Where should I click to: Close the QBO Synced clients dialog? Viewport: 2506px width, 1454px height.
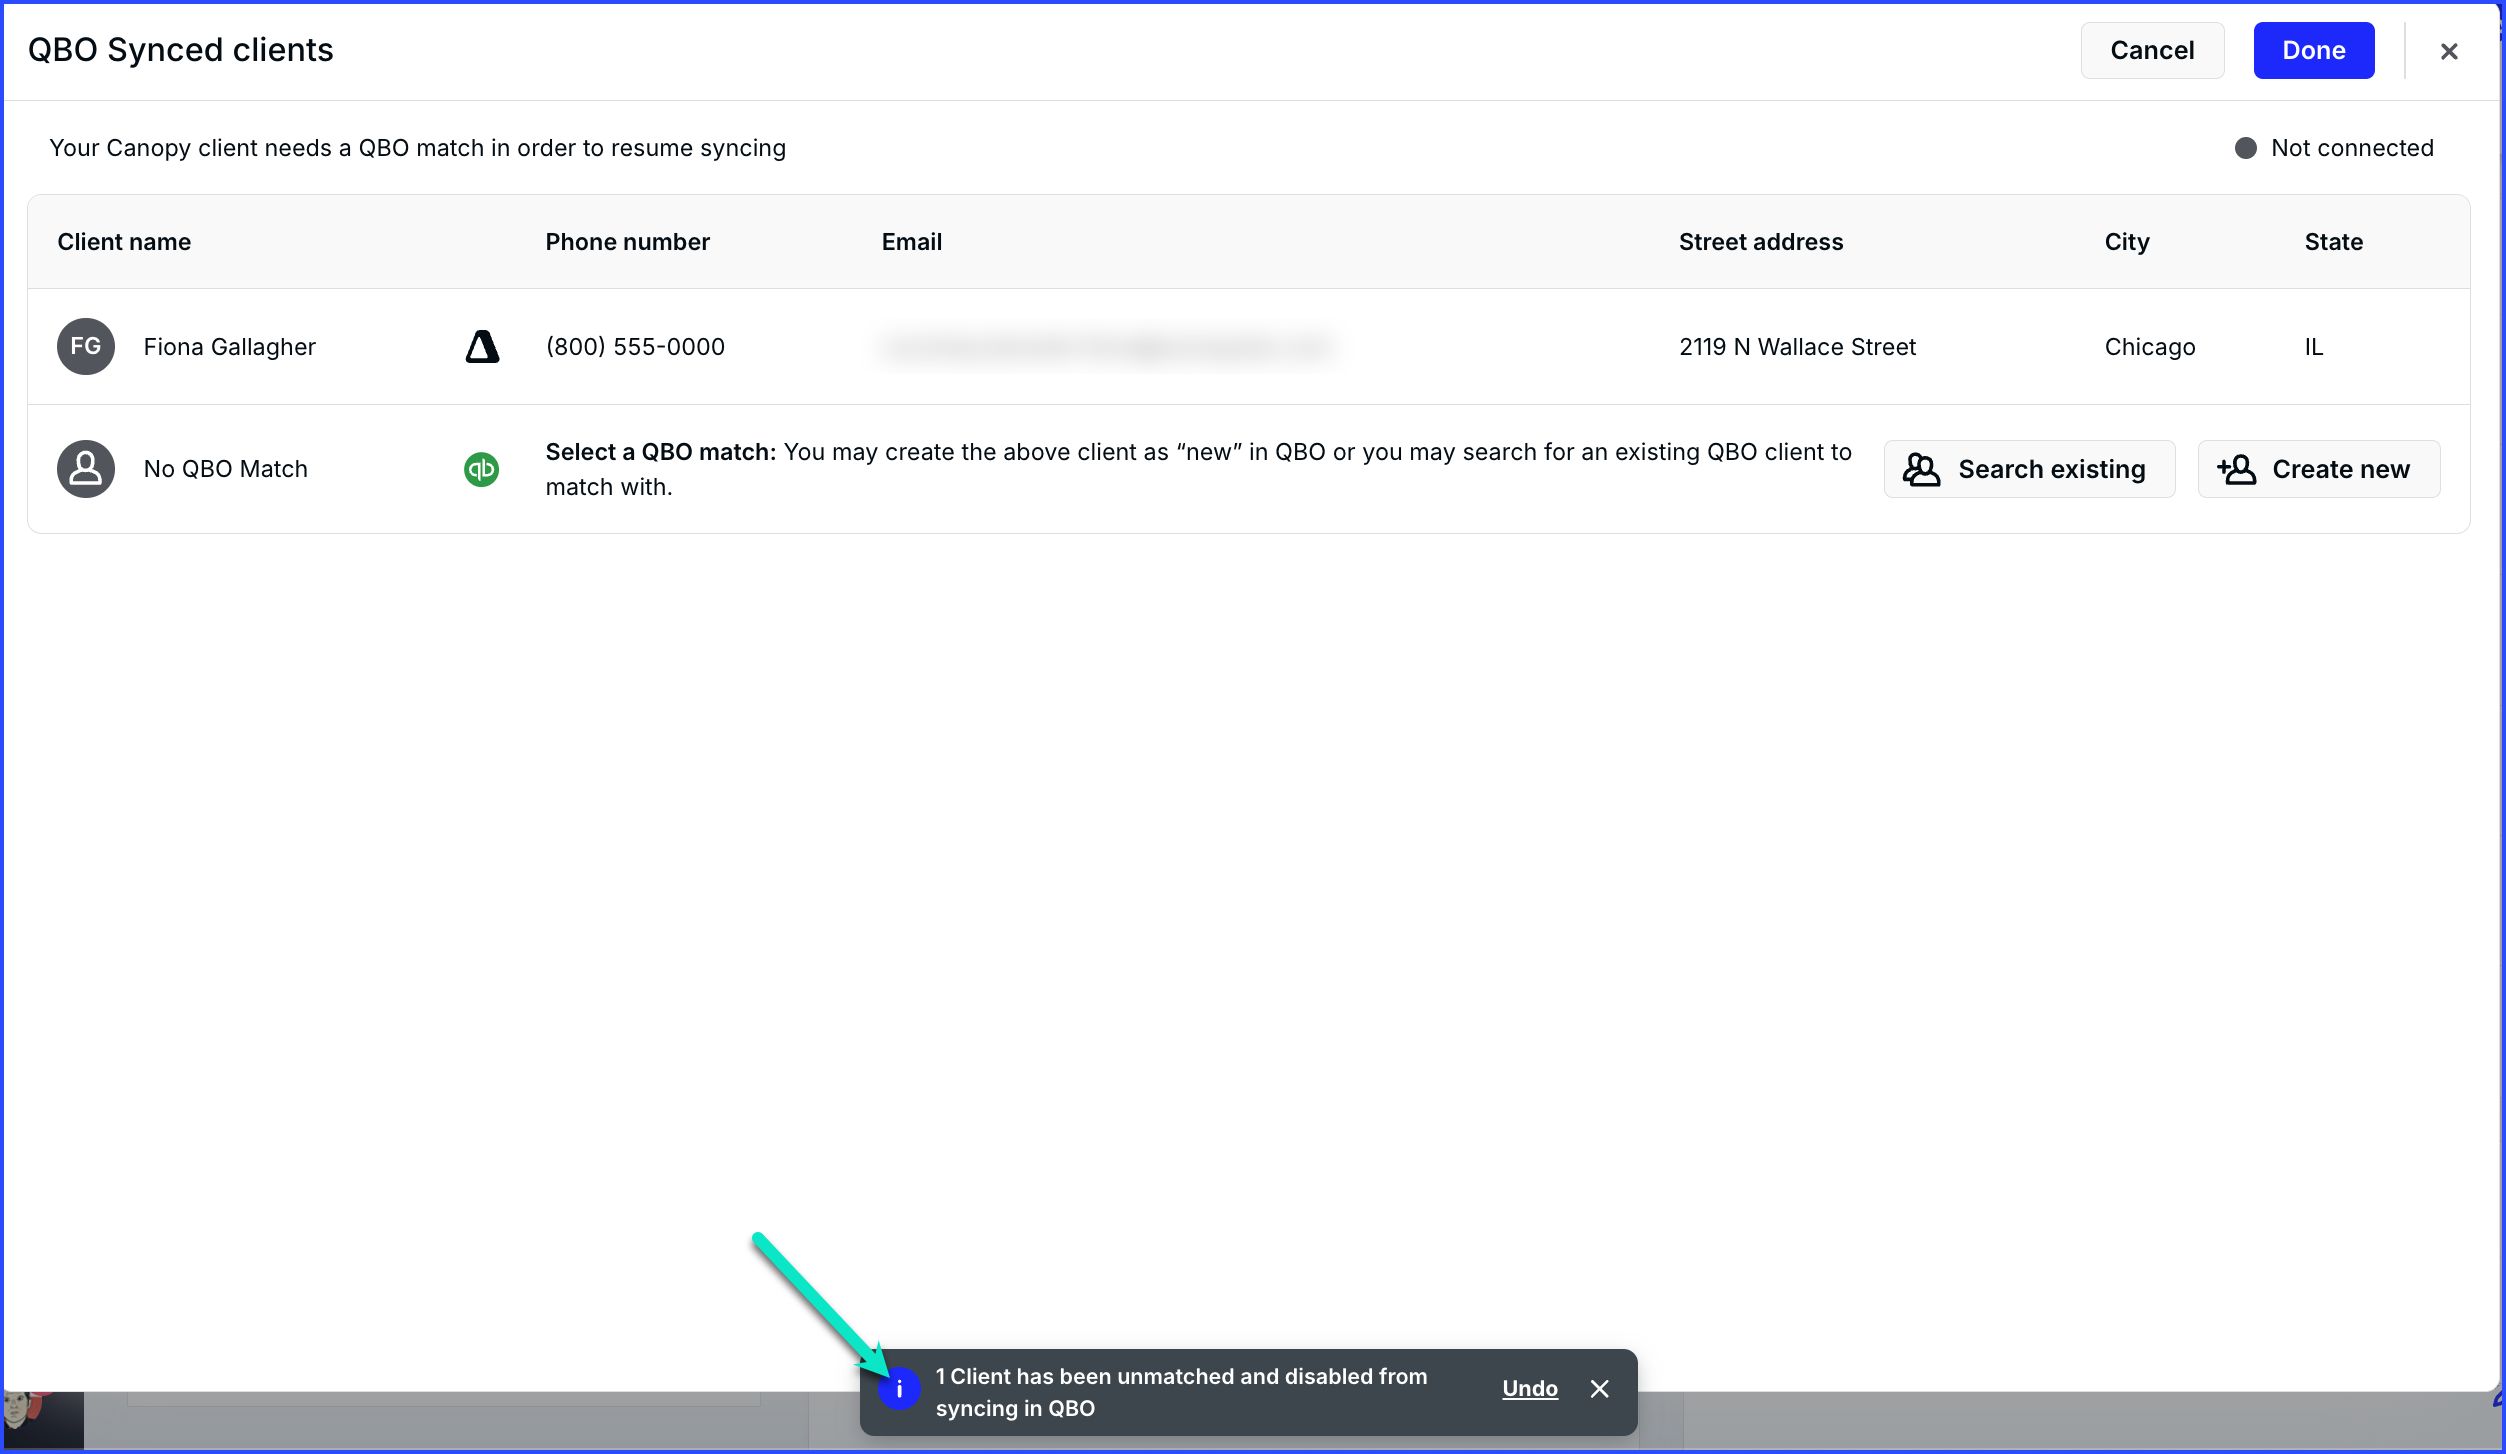[x=2449, y=51]
